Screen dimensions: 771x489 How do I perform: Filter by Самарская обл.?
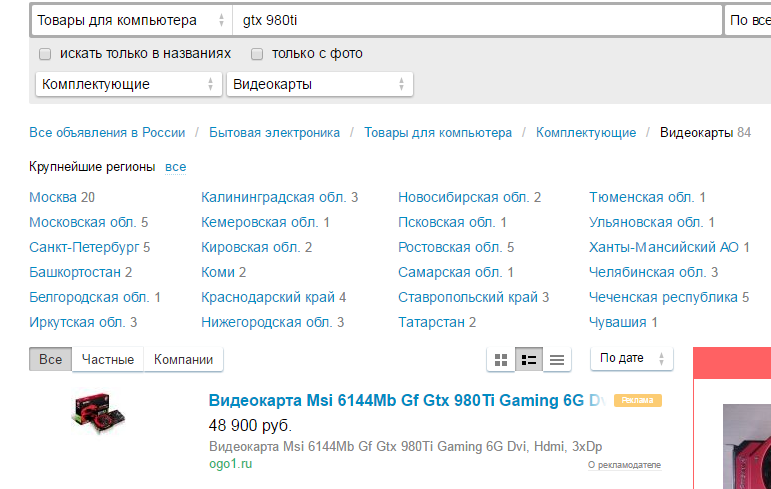click(450, 272)
